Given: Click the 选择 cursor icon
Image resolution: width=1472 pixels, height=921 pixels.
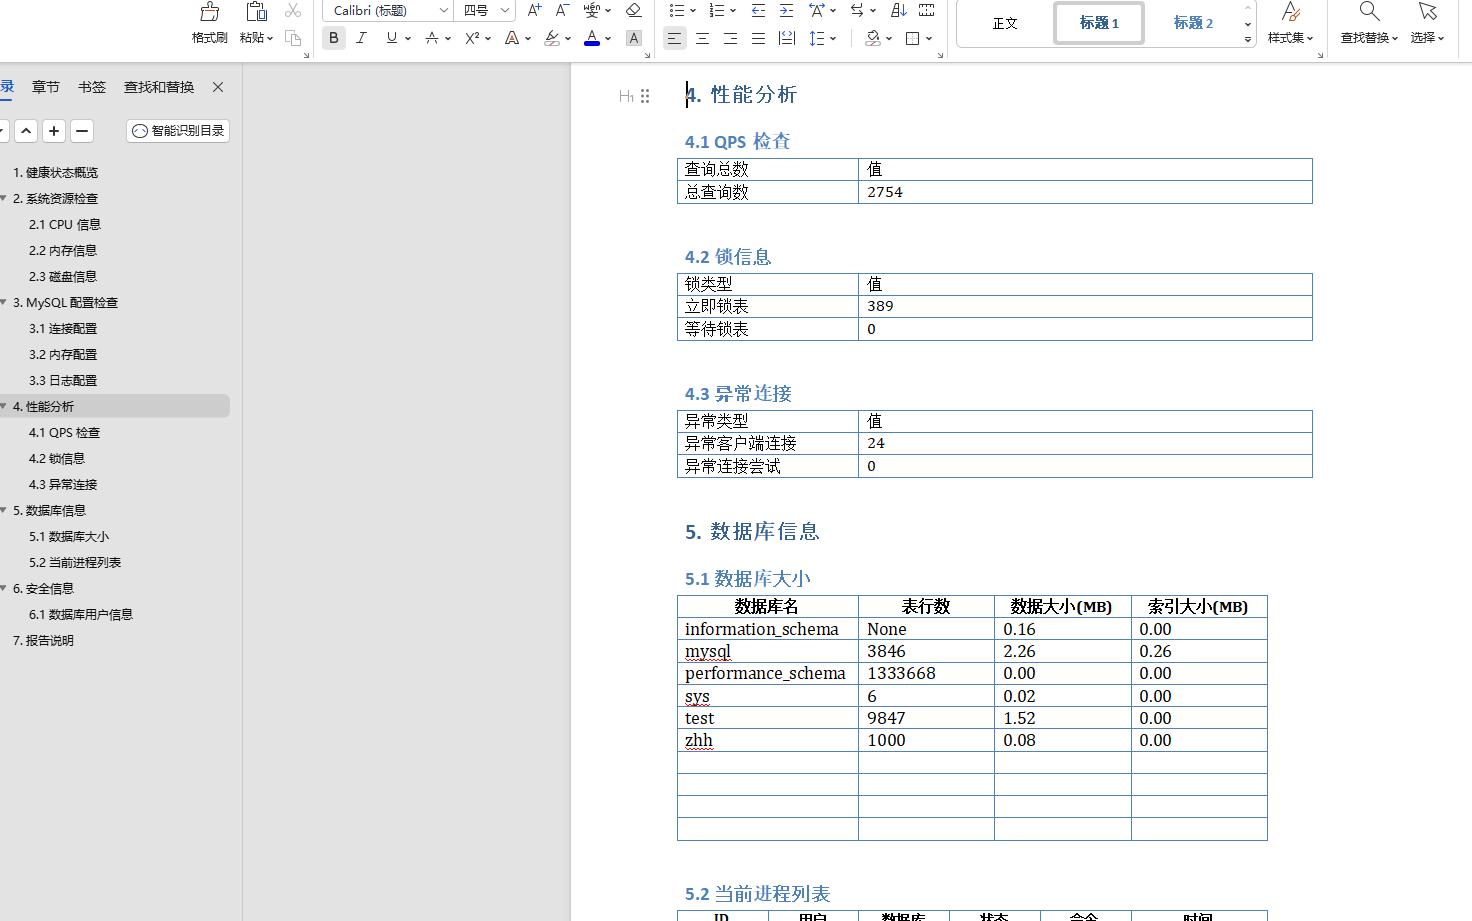Looking at the screenshot, I should [1427, 12].
